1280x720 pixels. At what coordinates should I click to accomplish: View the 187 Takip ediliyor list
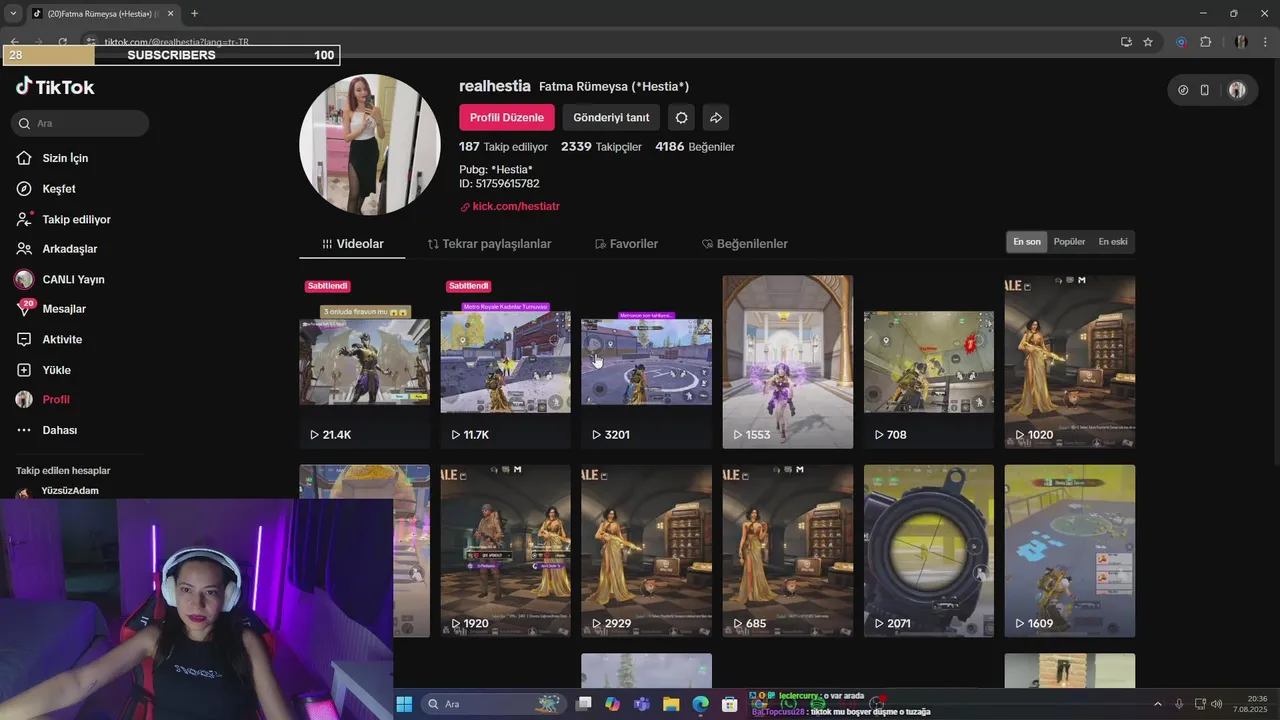click(503, 146)
